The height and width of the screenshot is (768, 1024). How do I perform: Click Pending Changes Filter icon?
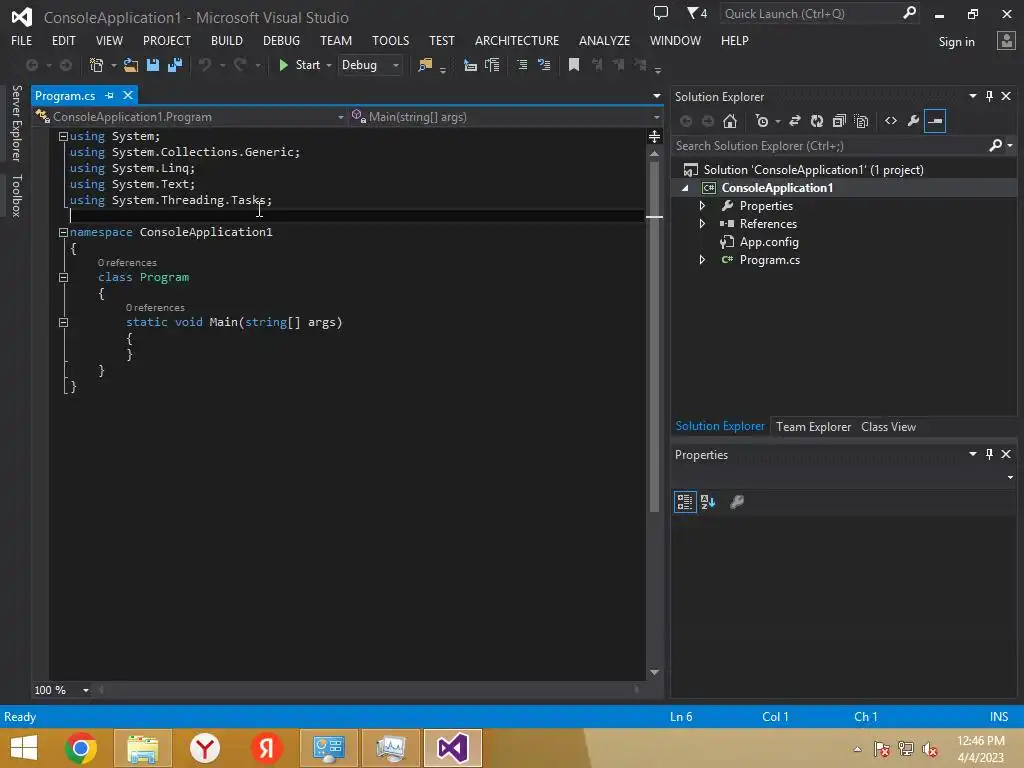761,121
